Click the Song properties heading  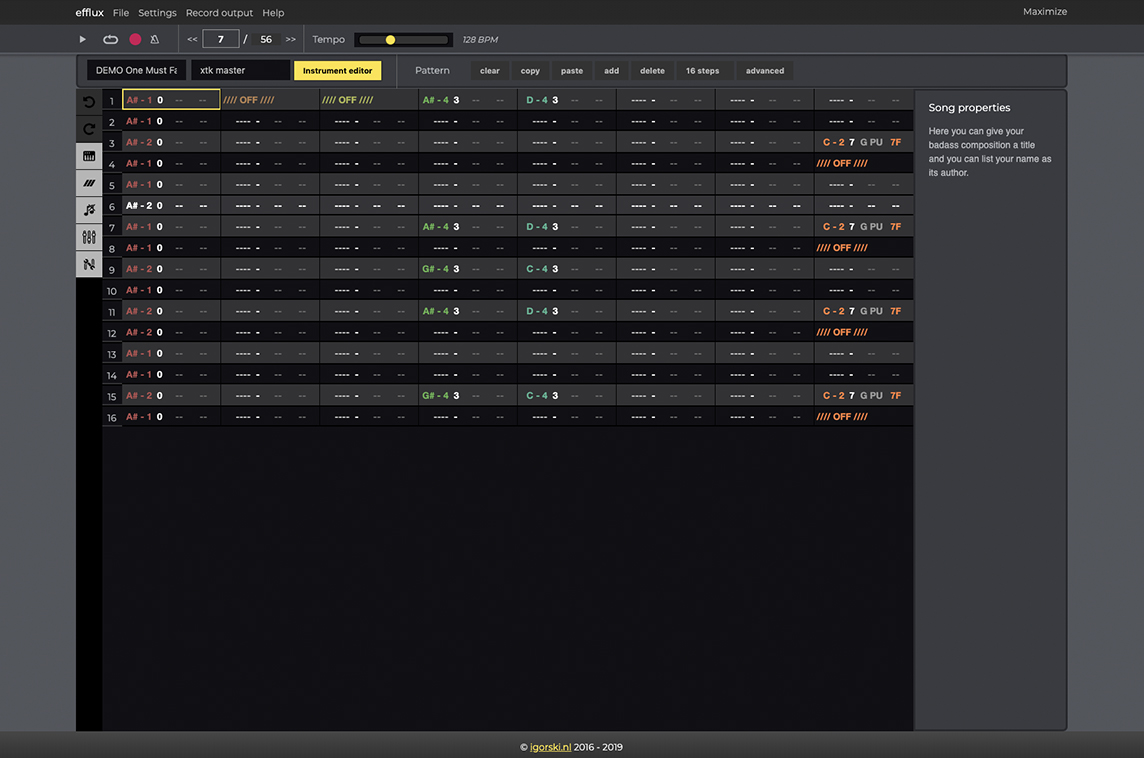[969, 108]
